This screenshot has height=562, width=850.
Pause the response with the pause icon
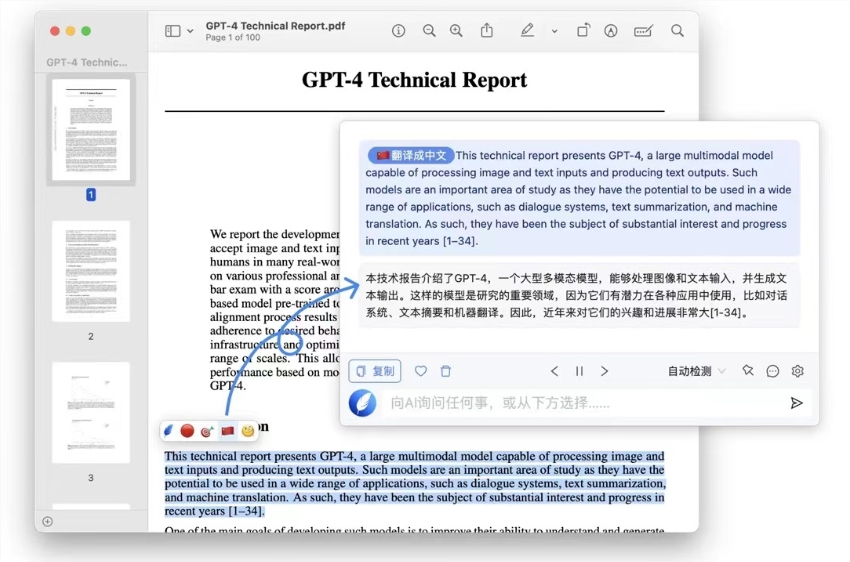(579, 371)
